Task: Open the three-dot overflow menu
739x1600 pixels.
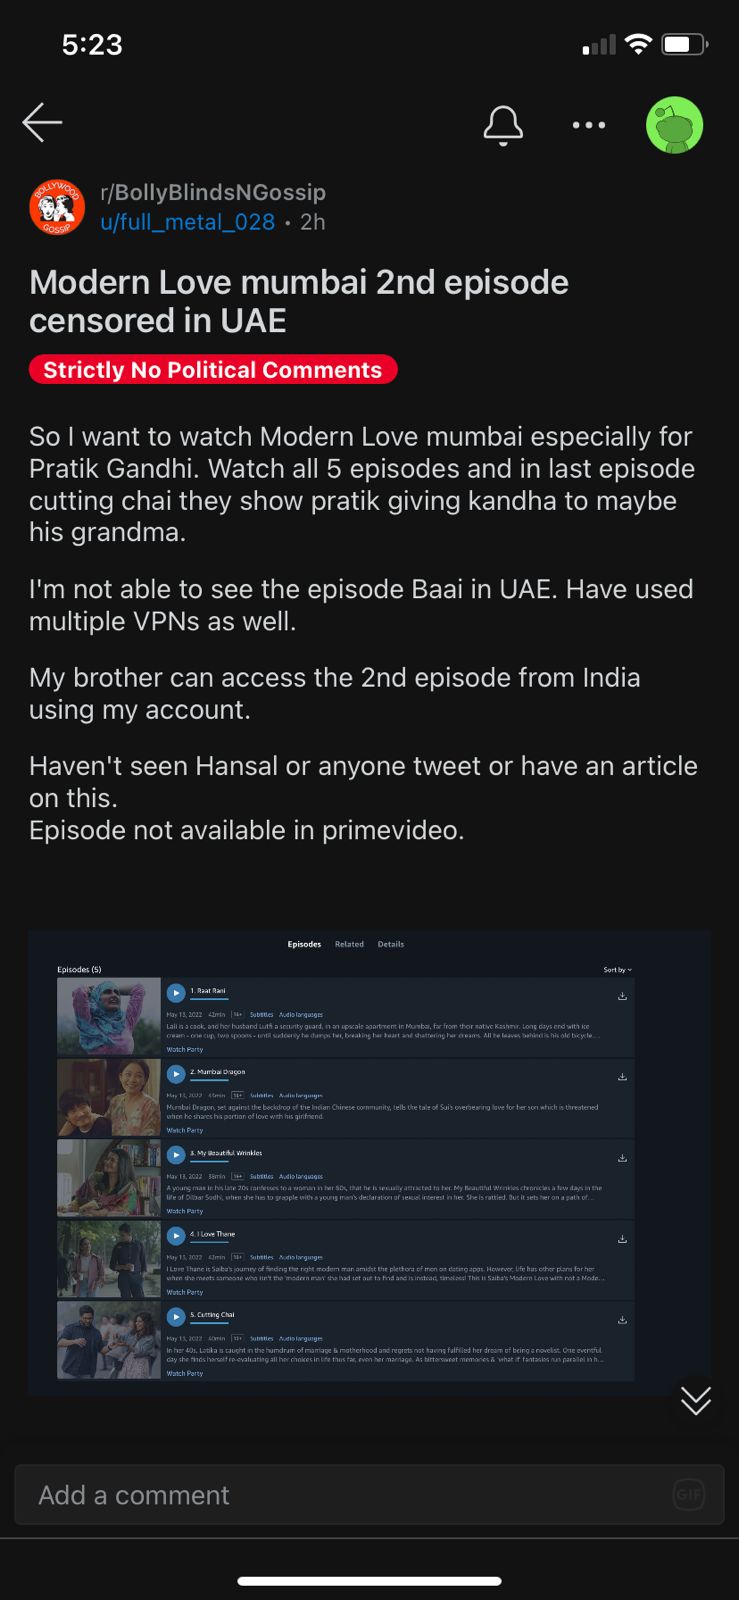Action: coord(589,125)
